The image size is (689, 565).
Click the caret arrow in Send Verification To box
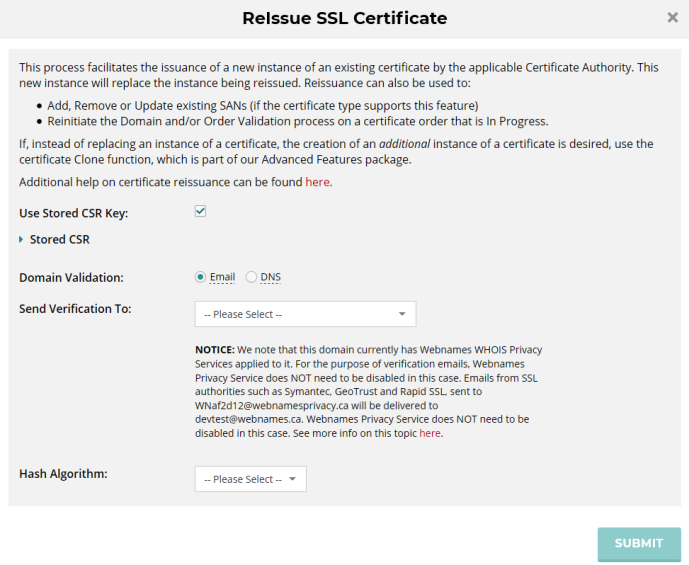(401, 314)
